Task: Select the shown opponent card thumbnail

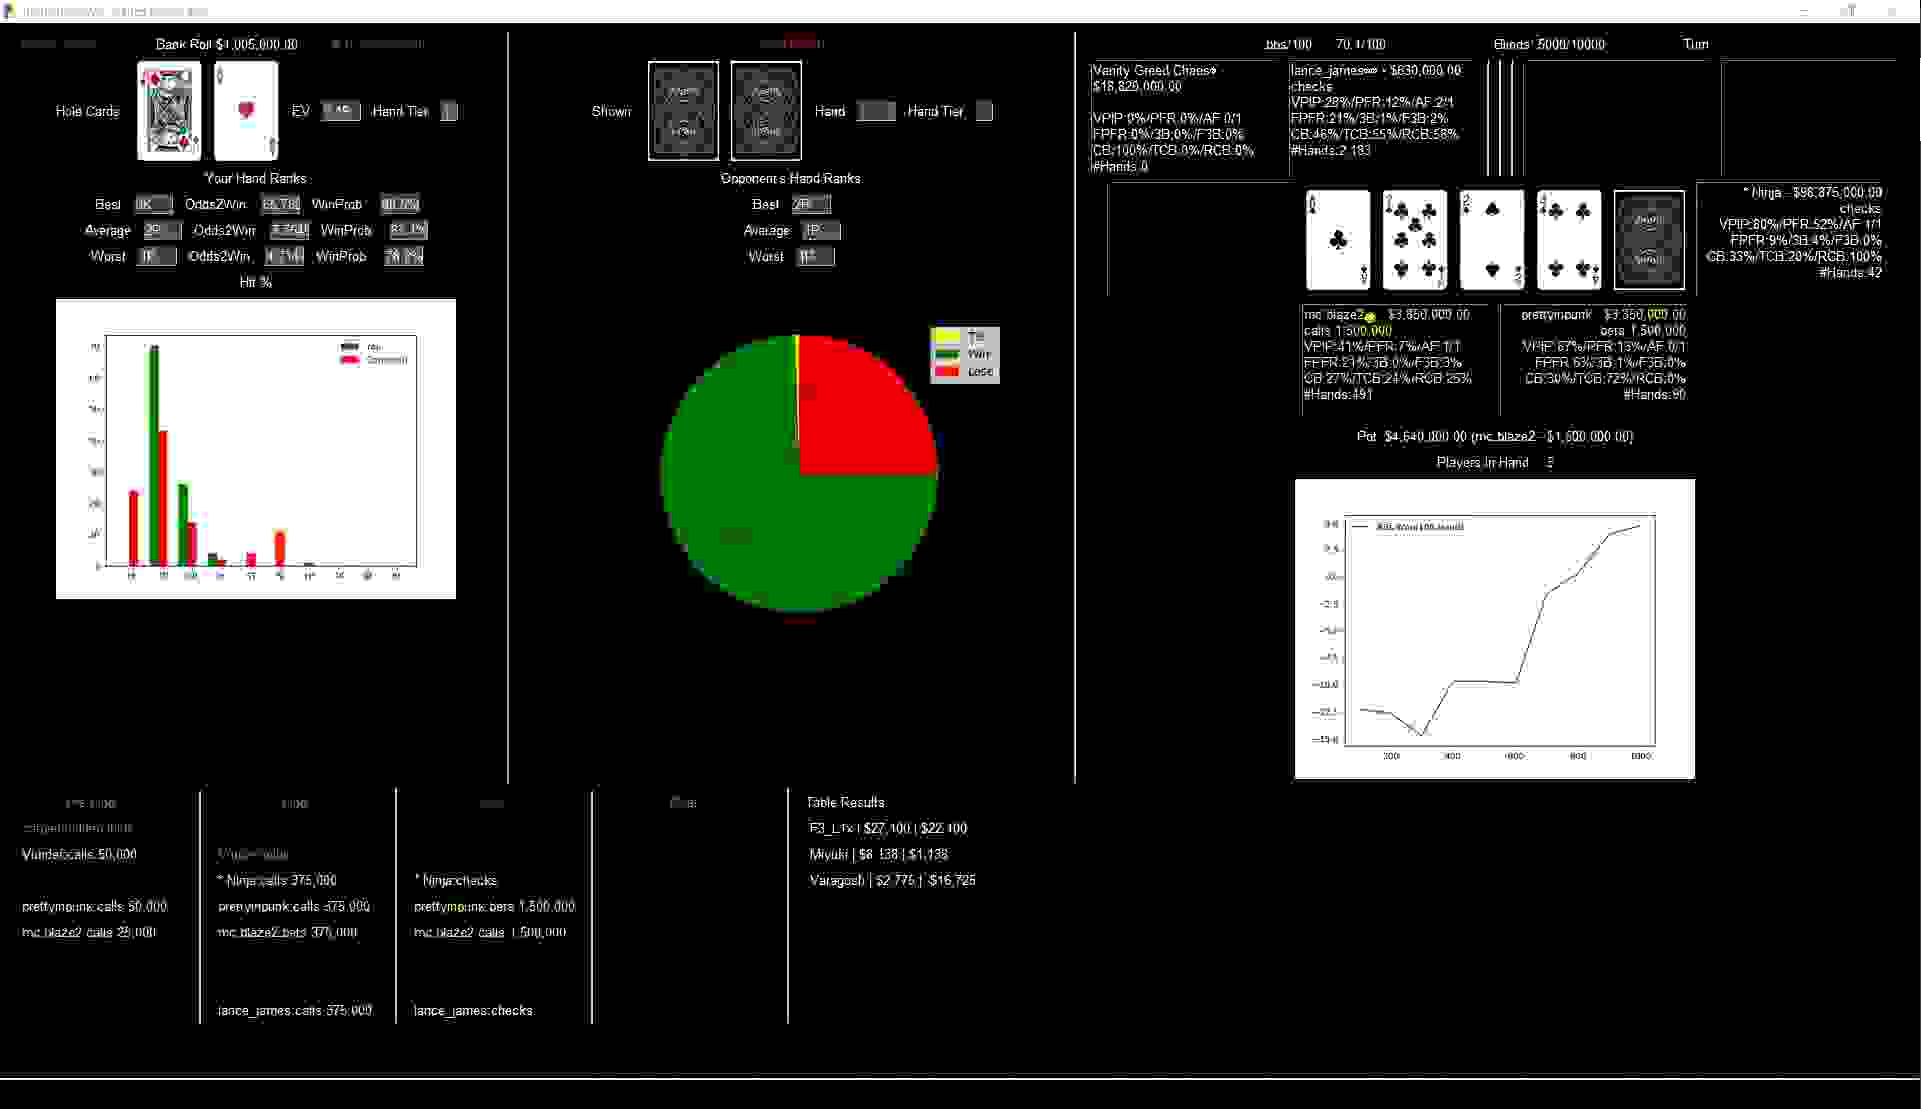Action: click(x=683, y=110)
